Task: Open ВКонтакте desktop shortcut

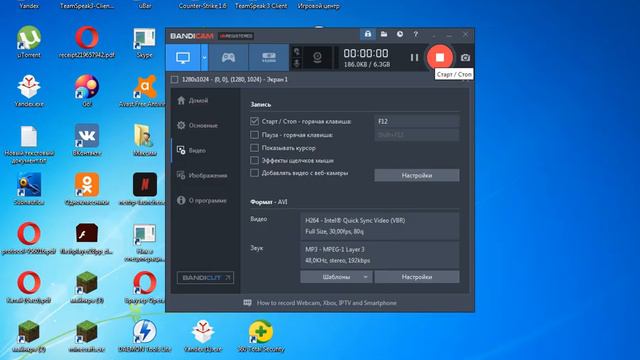Action: (87, 140)
